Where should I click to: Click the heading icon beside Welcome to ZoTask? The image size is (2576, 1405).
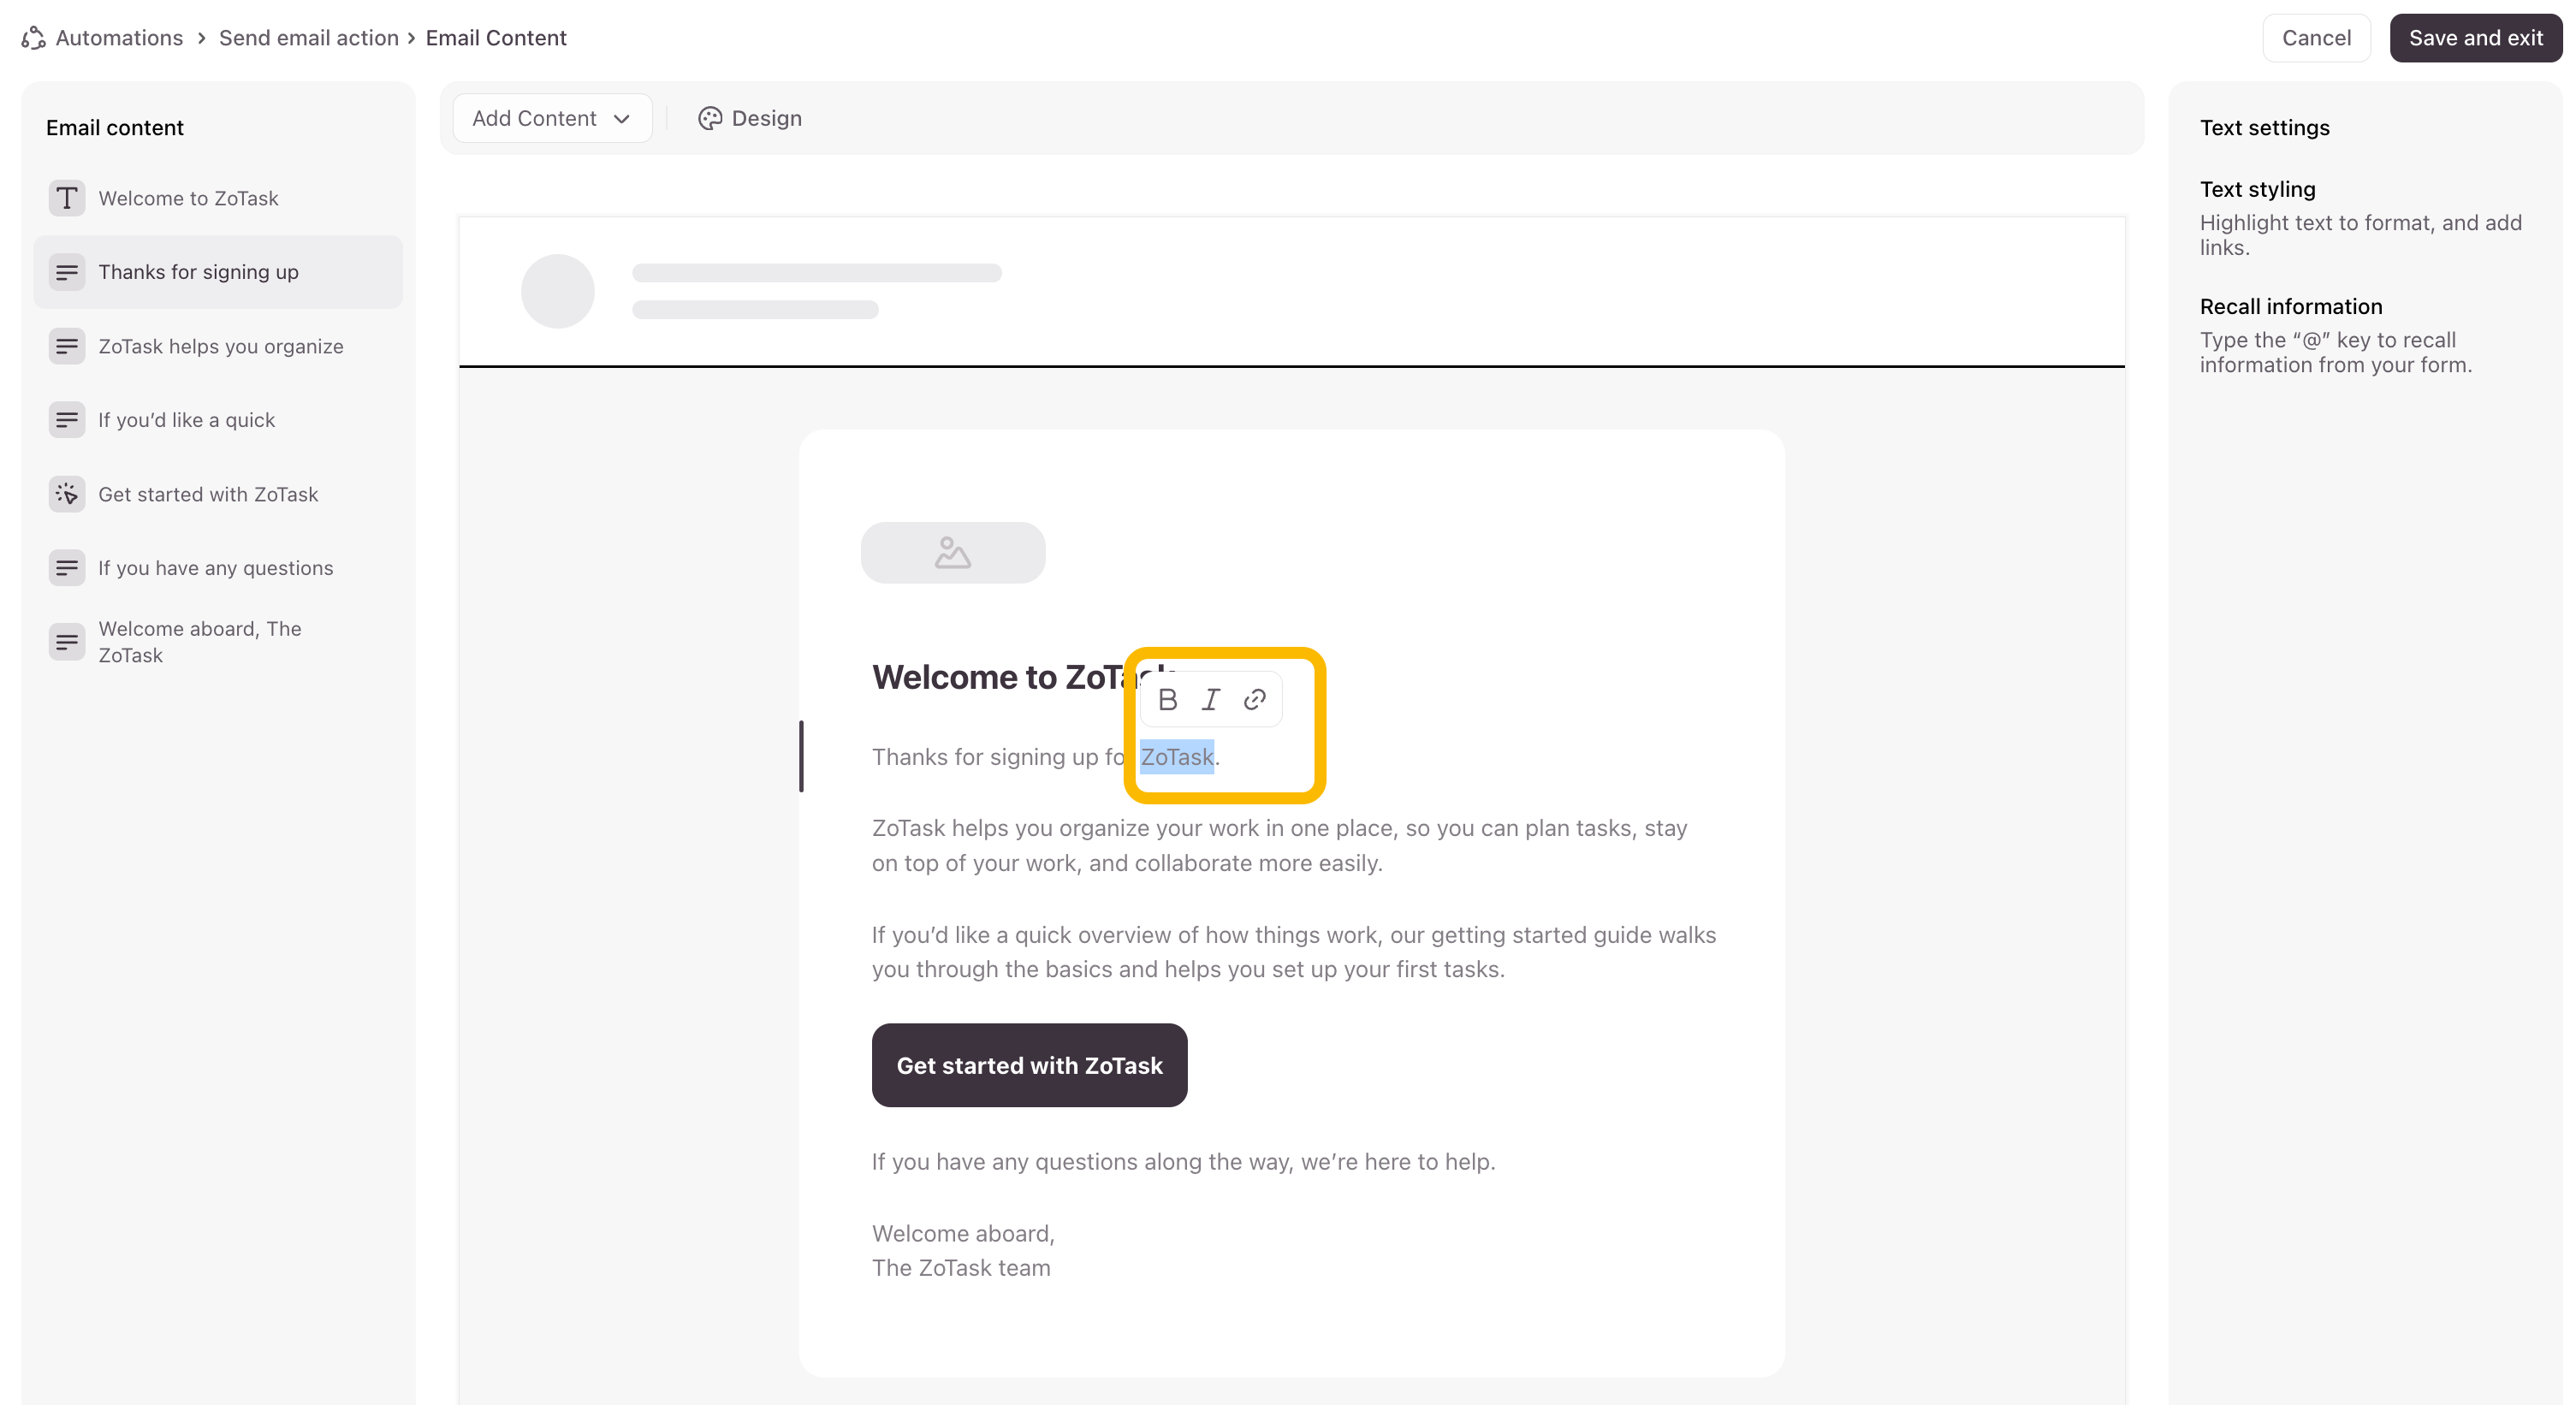tap(67, 198)
